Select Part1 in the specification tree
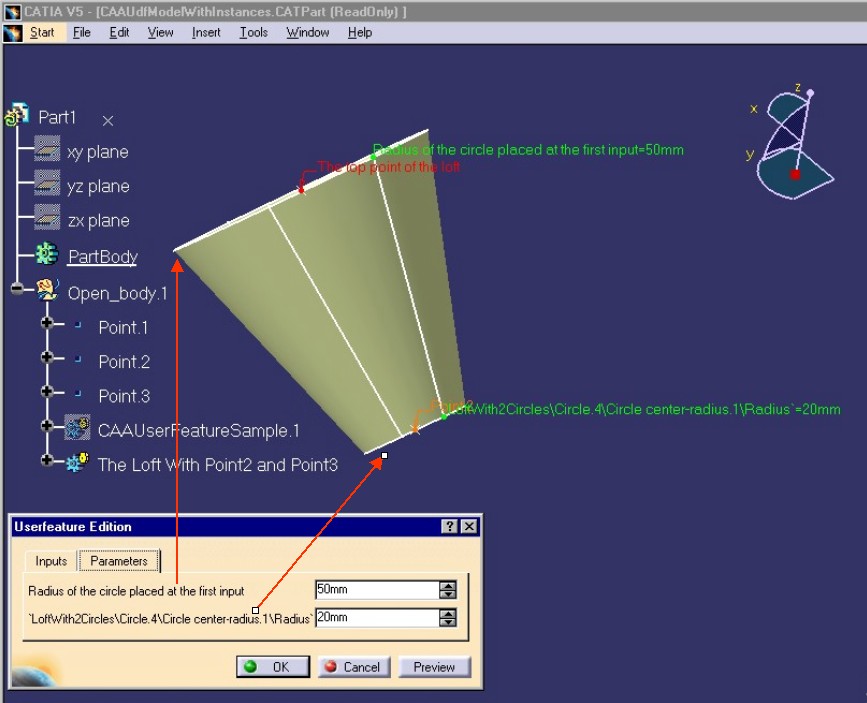The width and height of the screenshot is (867, 703). (x=57, y=117)
